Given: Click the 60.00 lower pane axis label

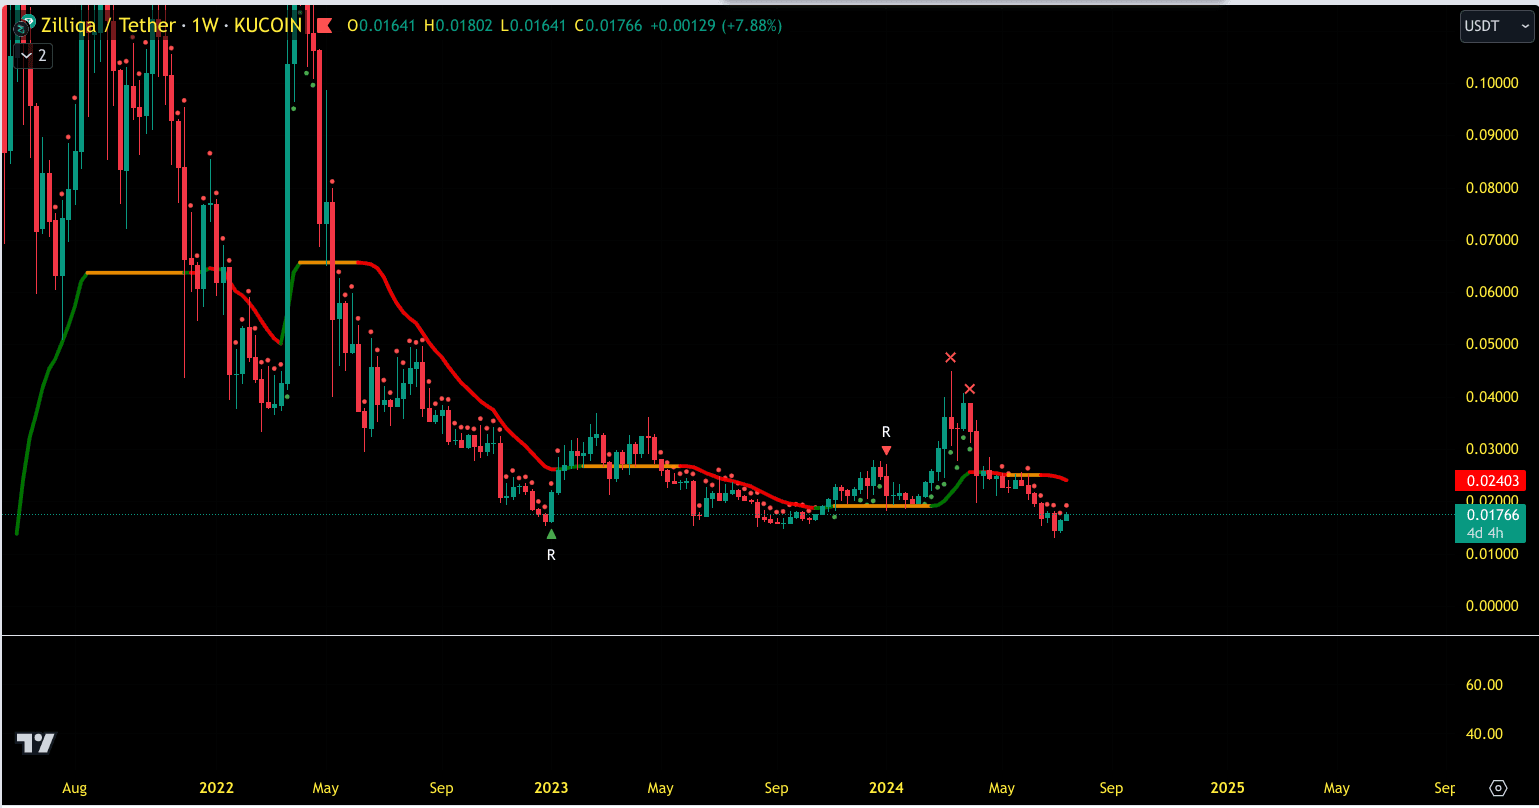Looking at the screenshot, I should (1484, 685).
